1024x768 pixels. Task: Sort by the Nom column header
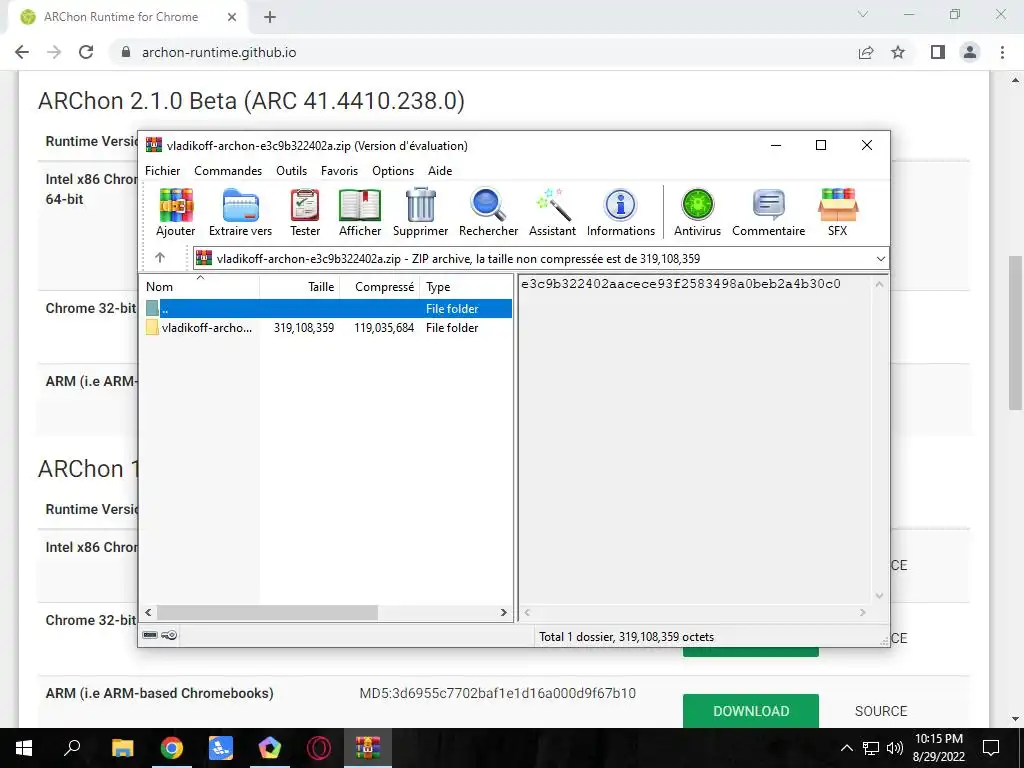point(200,287)
